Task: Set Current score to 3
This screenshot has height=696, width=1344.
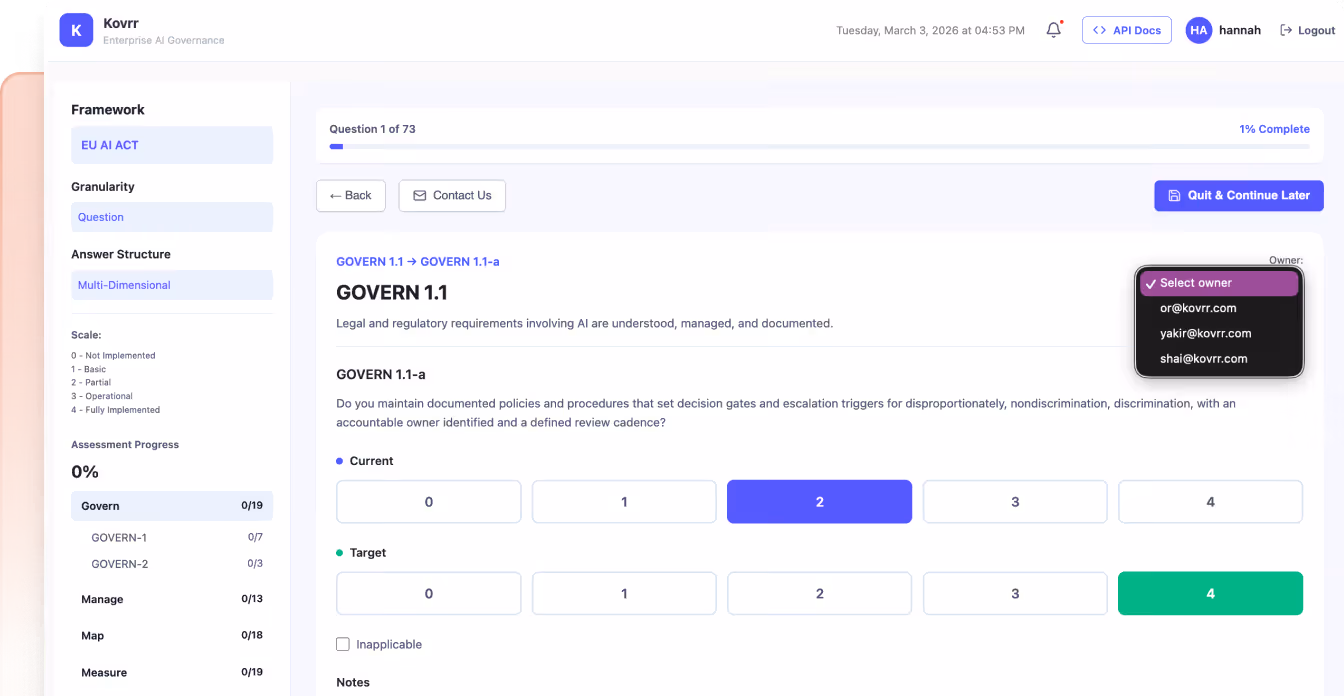Action: [1015, 502]
